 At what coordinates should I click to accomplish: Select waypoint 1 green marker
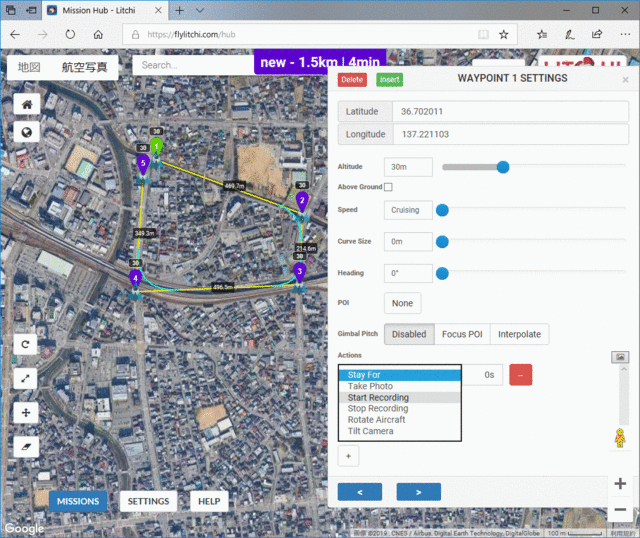[x=156, y=147]
